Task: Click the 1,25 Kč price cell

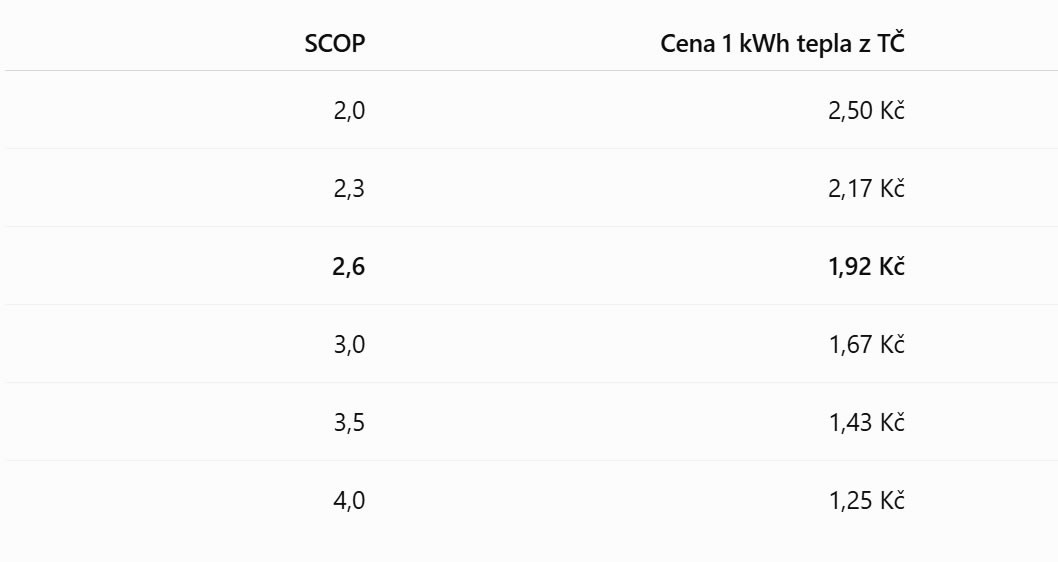Action: pyautogui.click(x=866, y=501)
